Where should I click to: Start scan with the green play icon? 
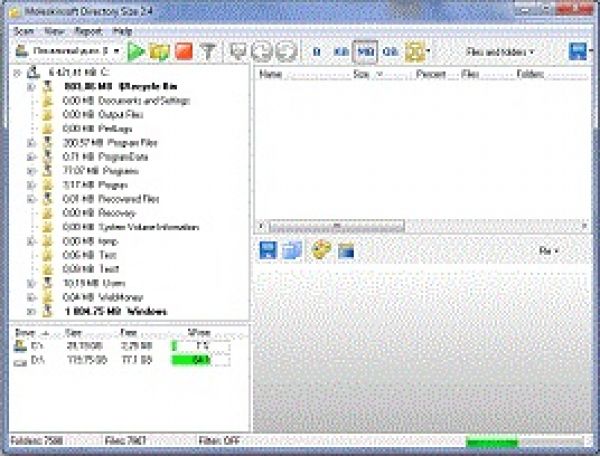(x=135, y=51)
